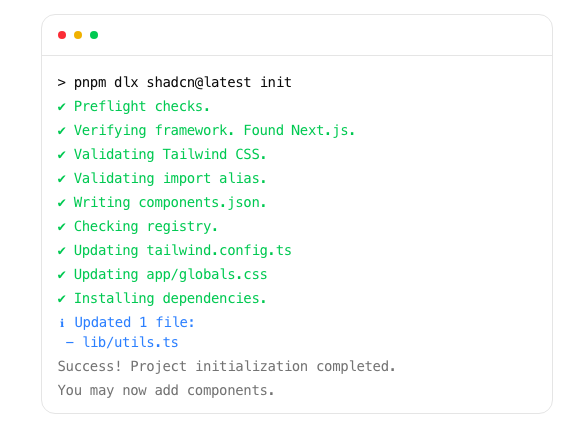Click the 'Updated 1 file:' info line

point(134,322)
